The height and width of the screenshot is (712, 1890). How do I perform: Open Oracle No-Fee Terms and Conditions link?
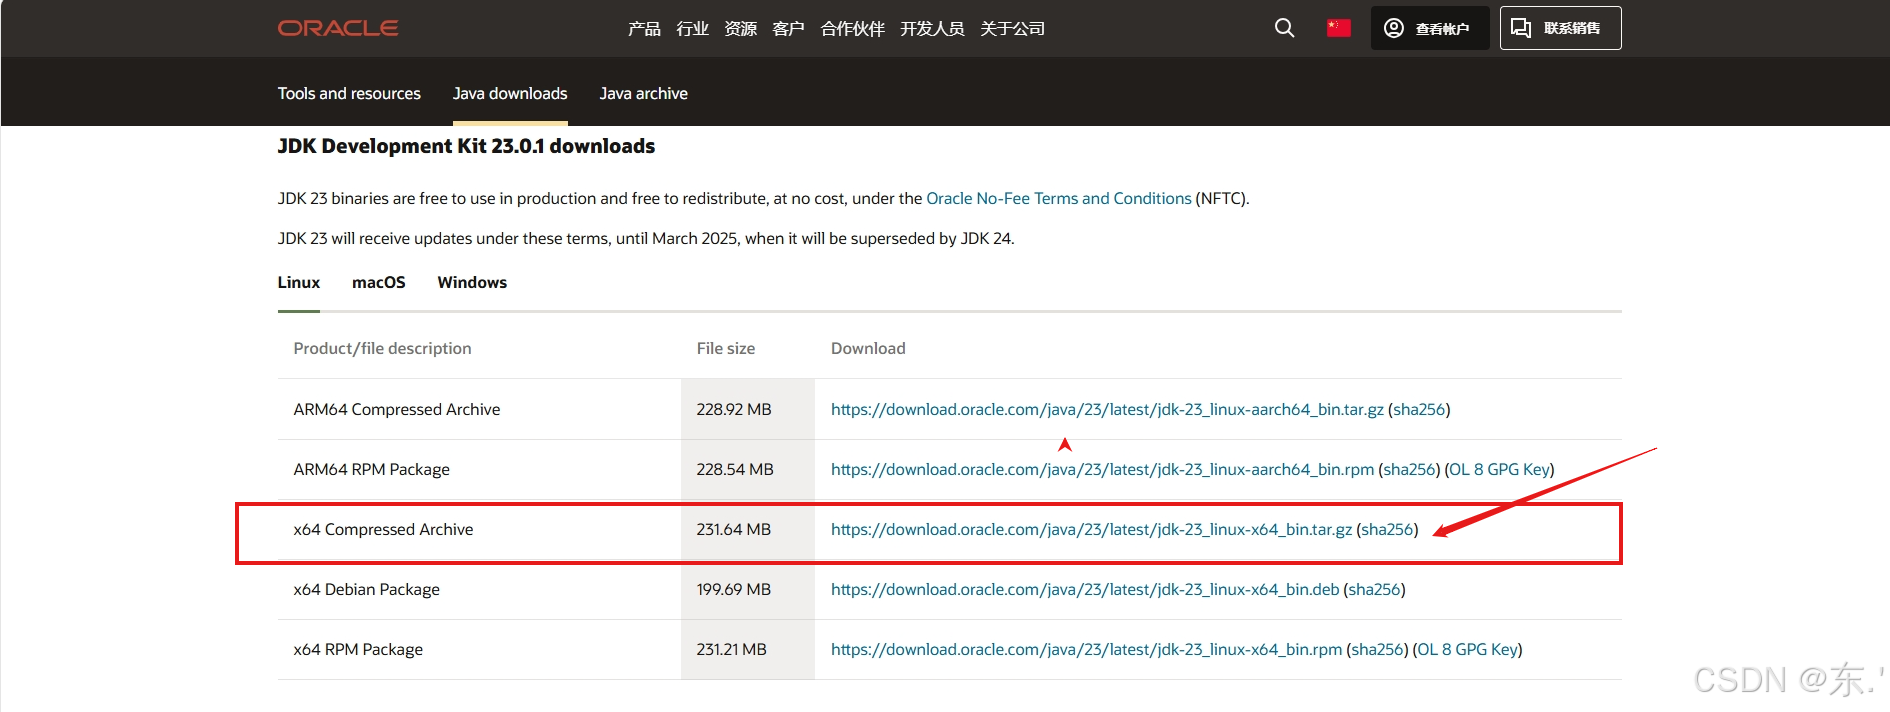1059,198
